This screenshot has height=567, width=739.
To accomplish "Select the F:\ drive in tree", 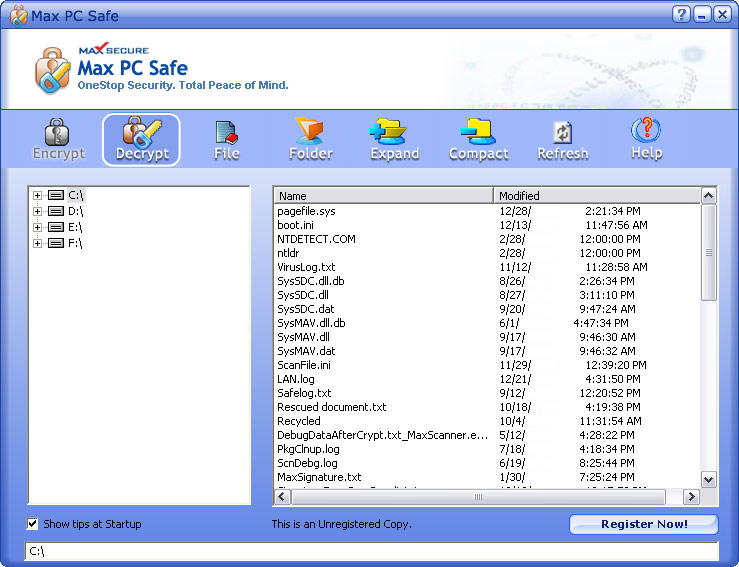I will click(x=75, y=243).
